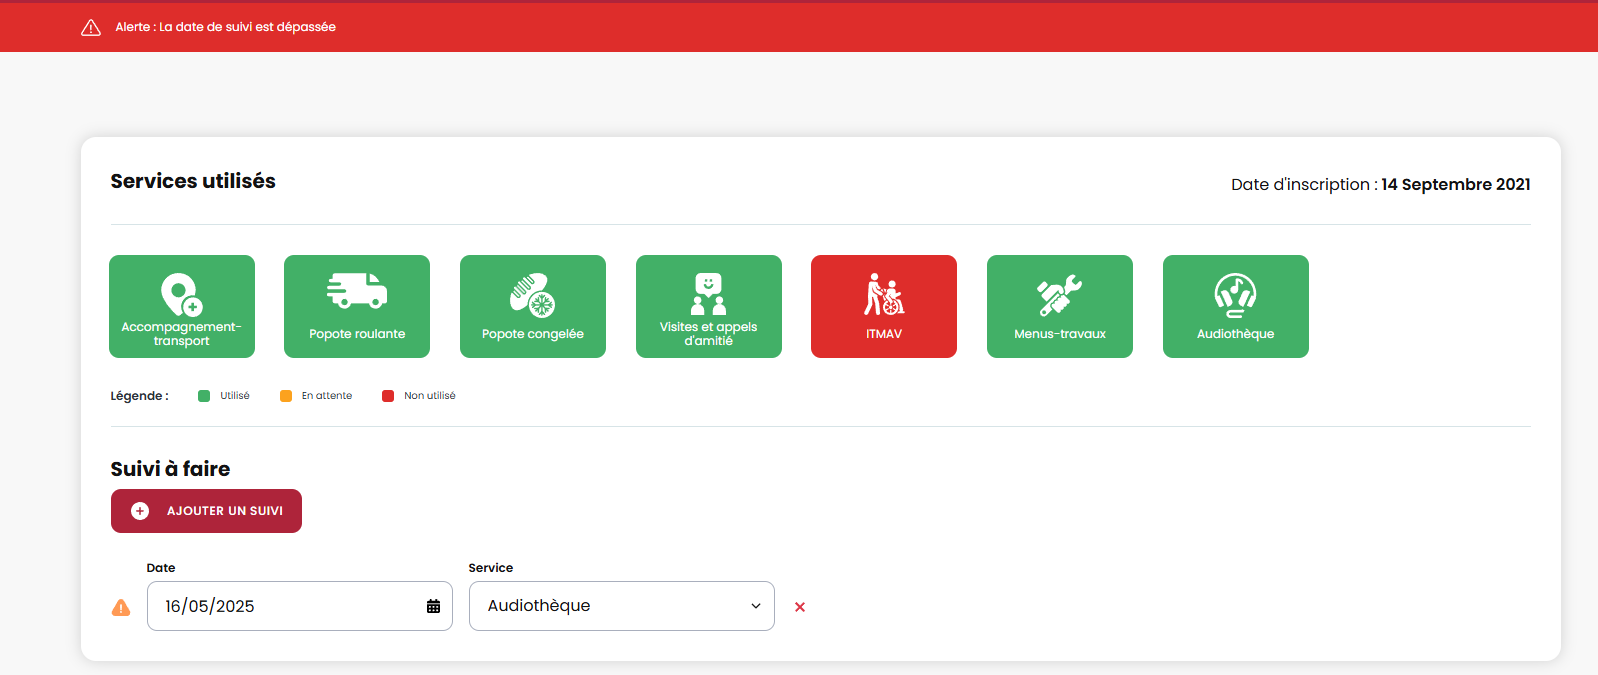Select the Popote roulante truck tile
1598x675 pixels.
357,306
